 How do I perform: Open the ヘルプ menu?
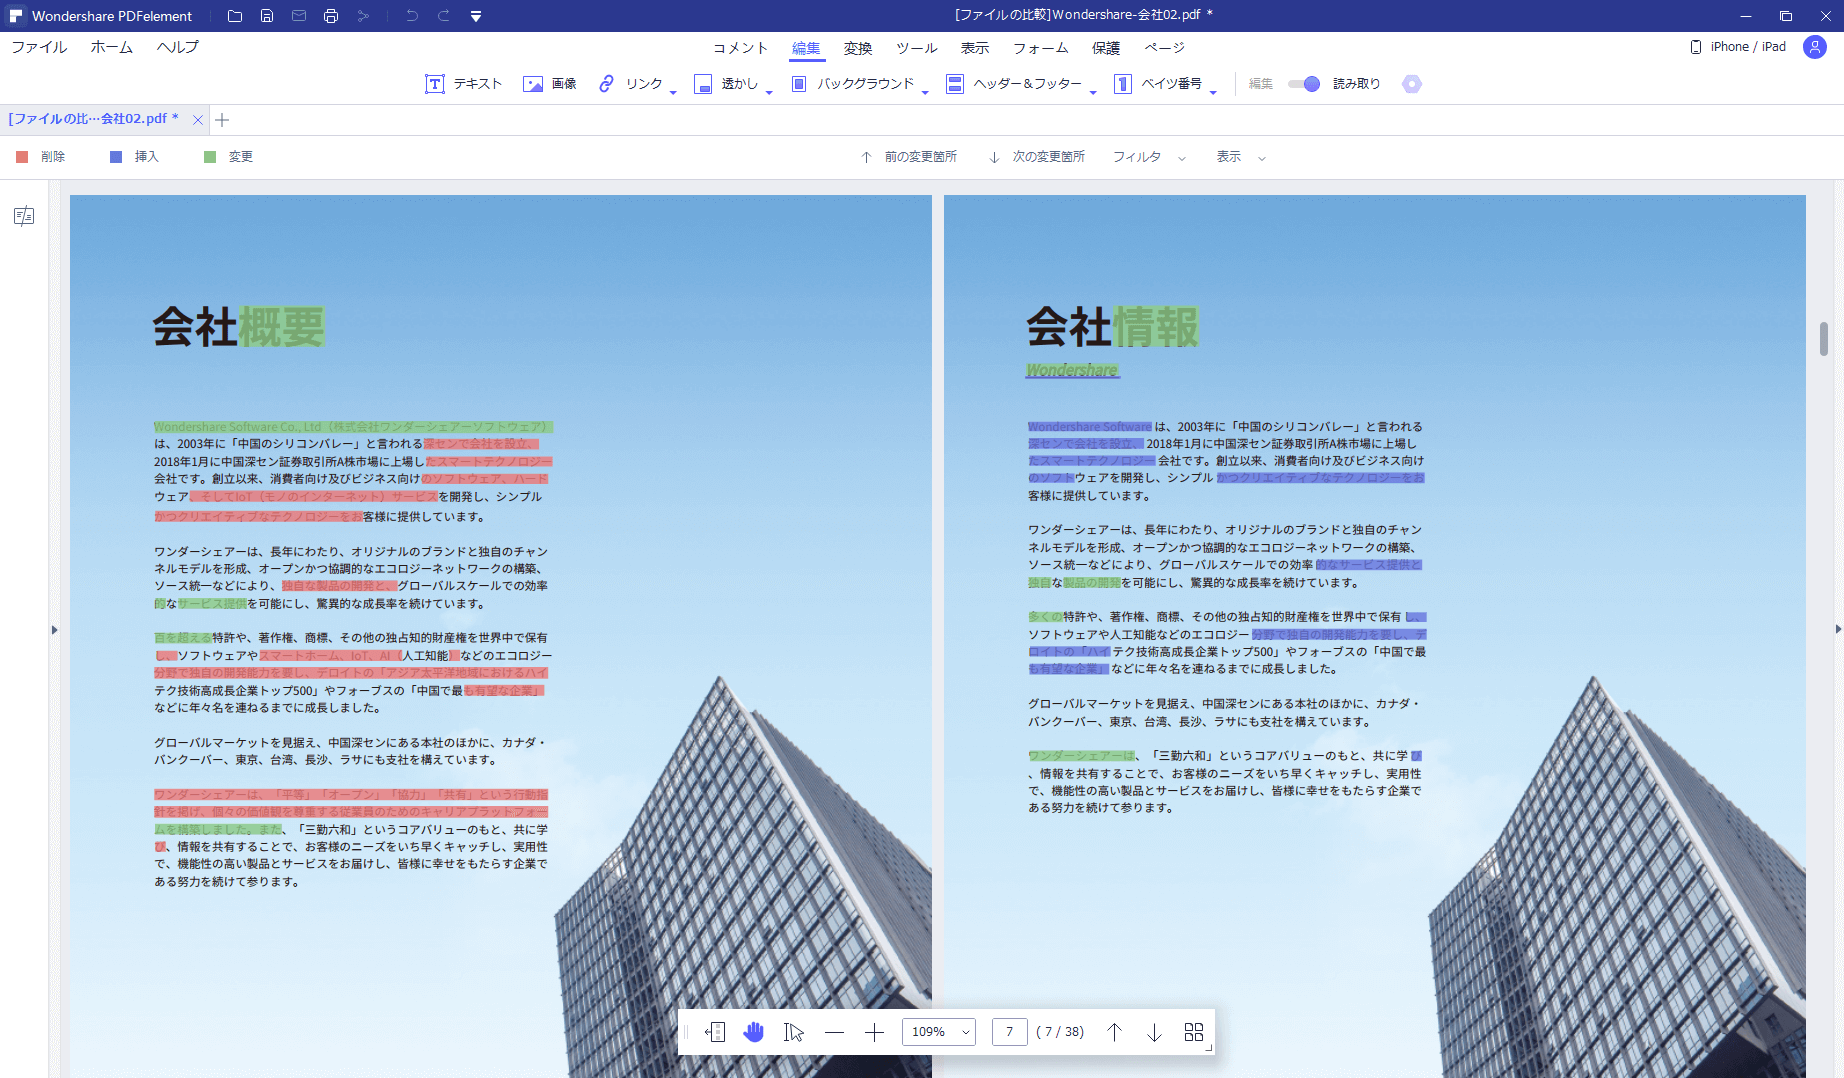[x=178, y=47]
